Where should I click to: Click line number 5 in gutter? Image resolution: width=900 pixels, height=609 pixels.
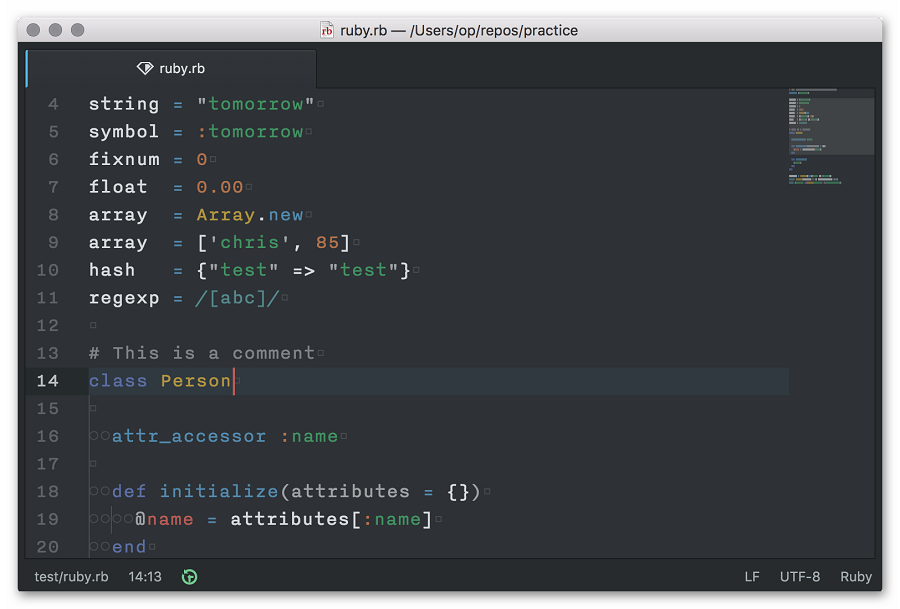[x=53, y=131]
